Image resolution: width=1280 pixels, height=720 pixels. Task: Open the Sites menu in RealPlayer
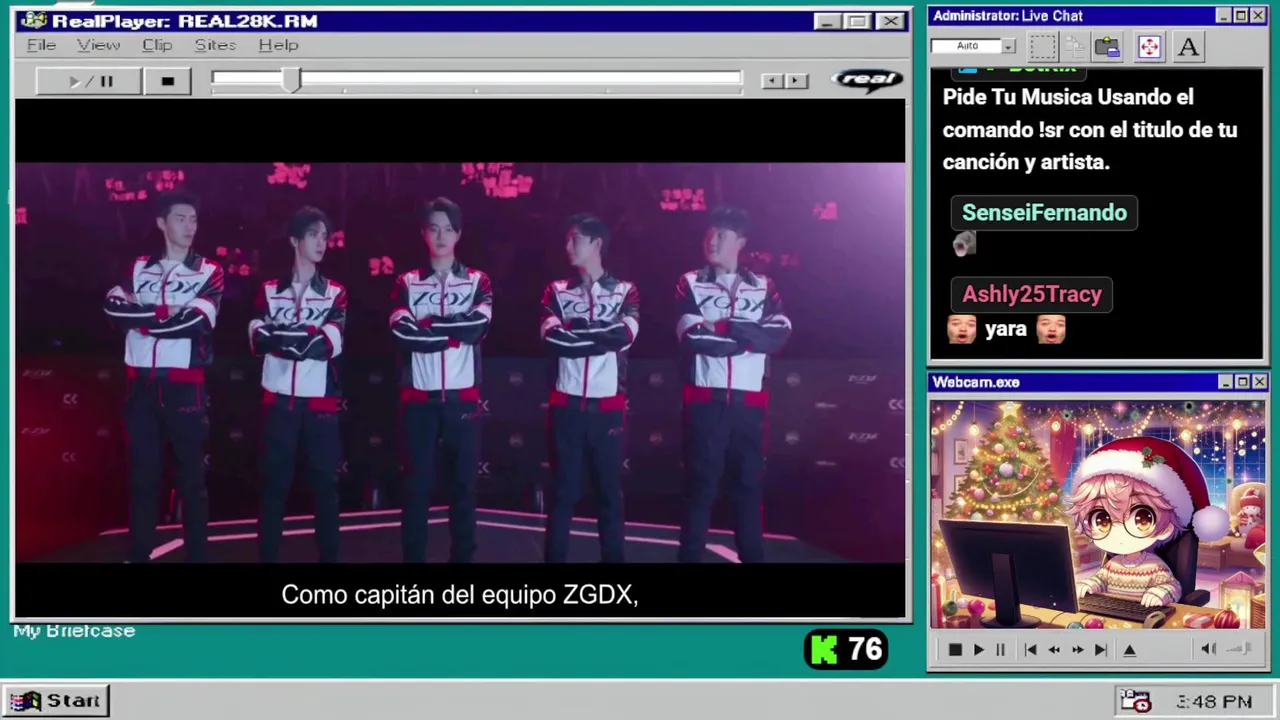pyautogui.click(x=215, y=45)
